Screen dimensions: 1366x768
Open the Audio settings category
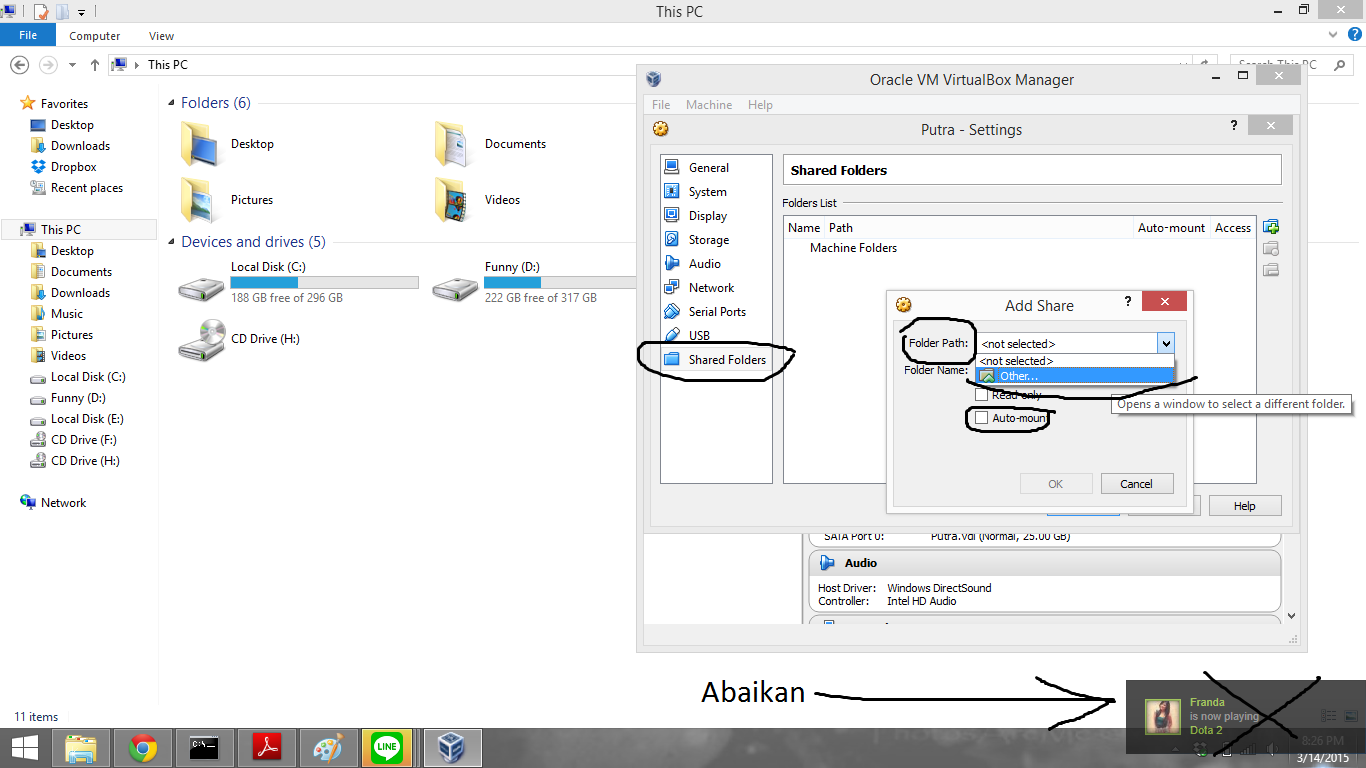704,264
